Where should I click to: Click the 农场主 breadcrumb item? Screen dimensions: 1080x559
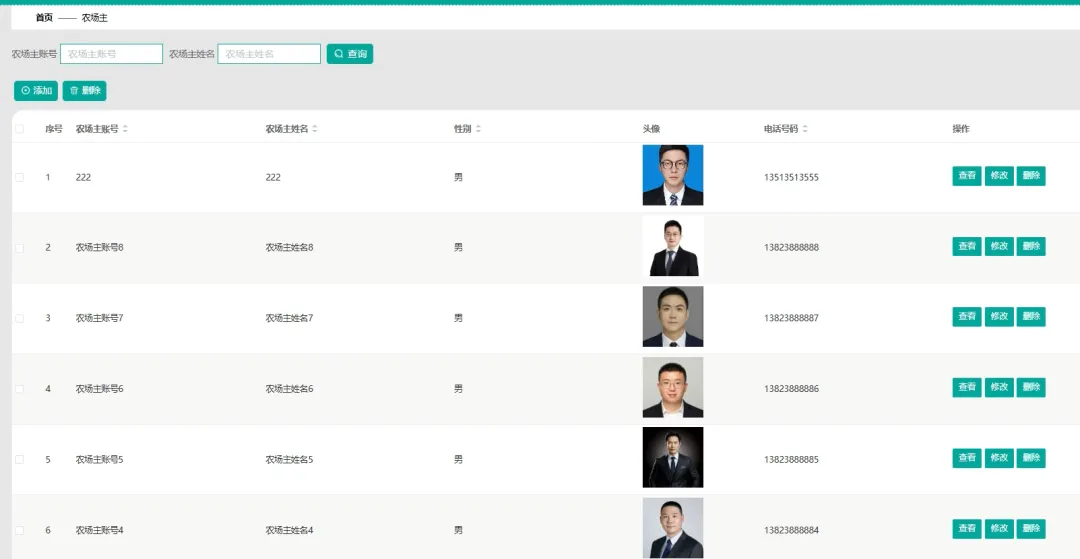pyautogui.click(x=94, y=18)
